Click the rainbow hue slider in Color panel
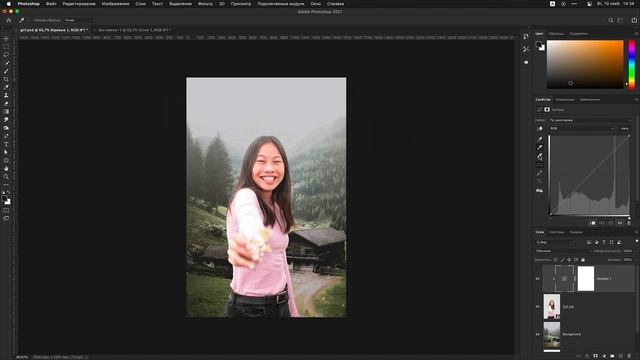The image size is (640, 360). tap(632, 64)
